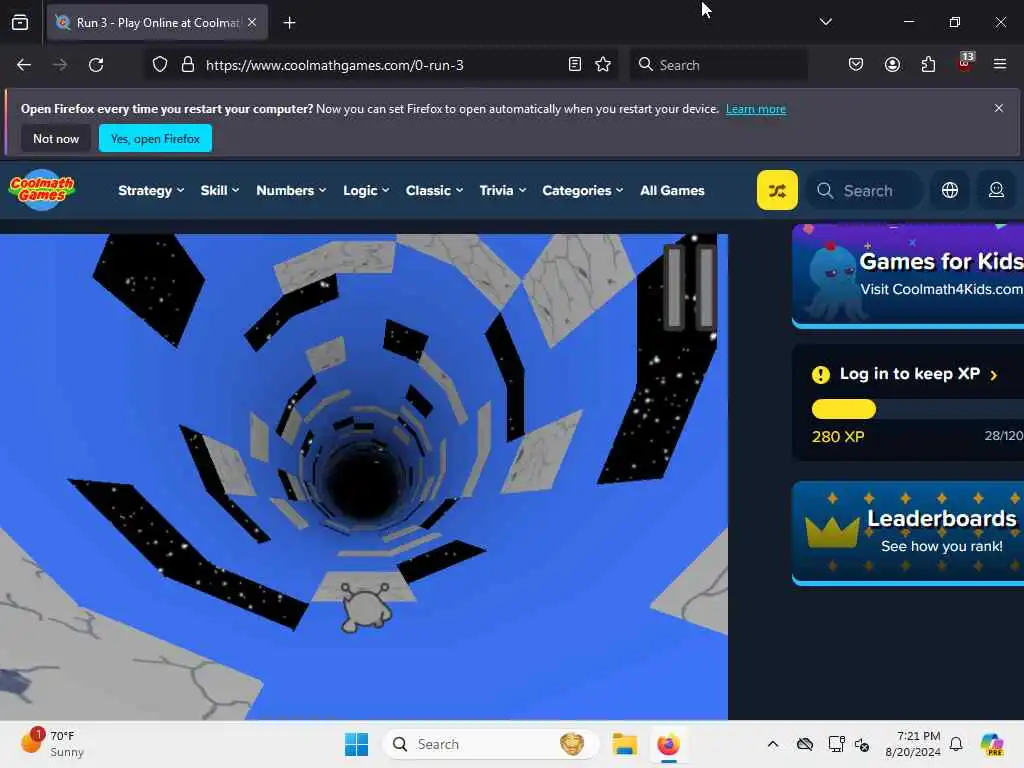
Task: Open recent browsing Firefox View icon
Action: pyautogui.click(x=20, y=23)
